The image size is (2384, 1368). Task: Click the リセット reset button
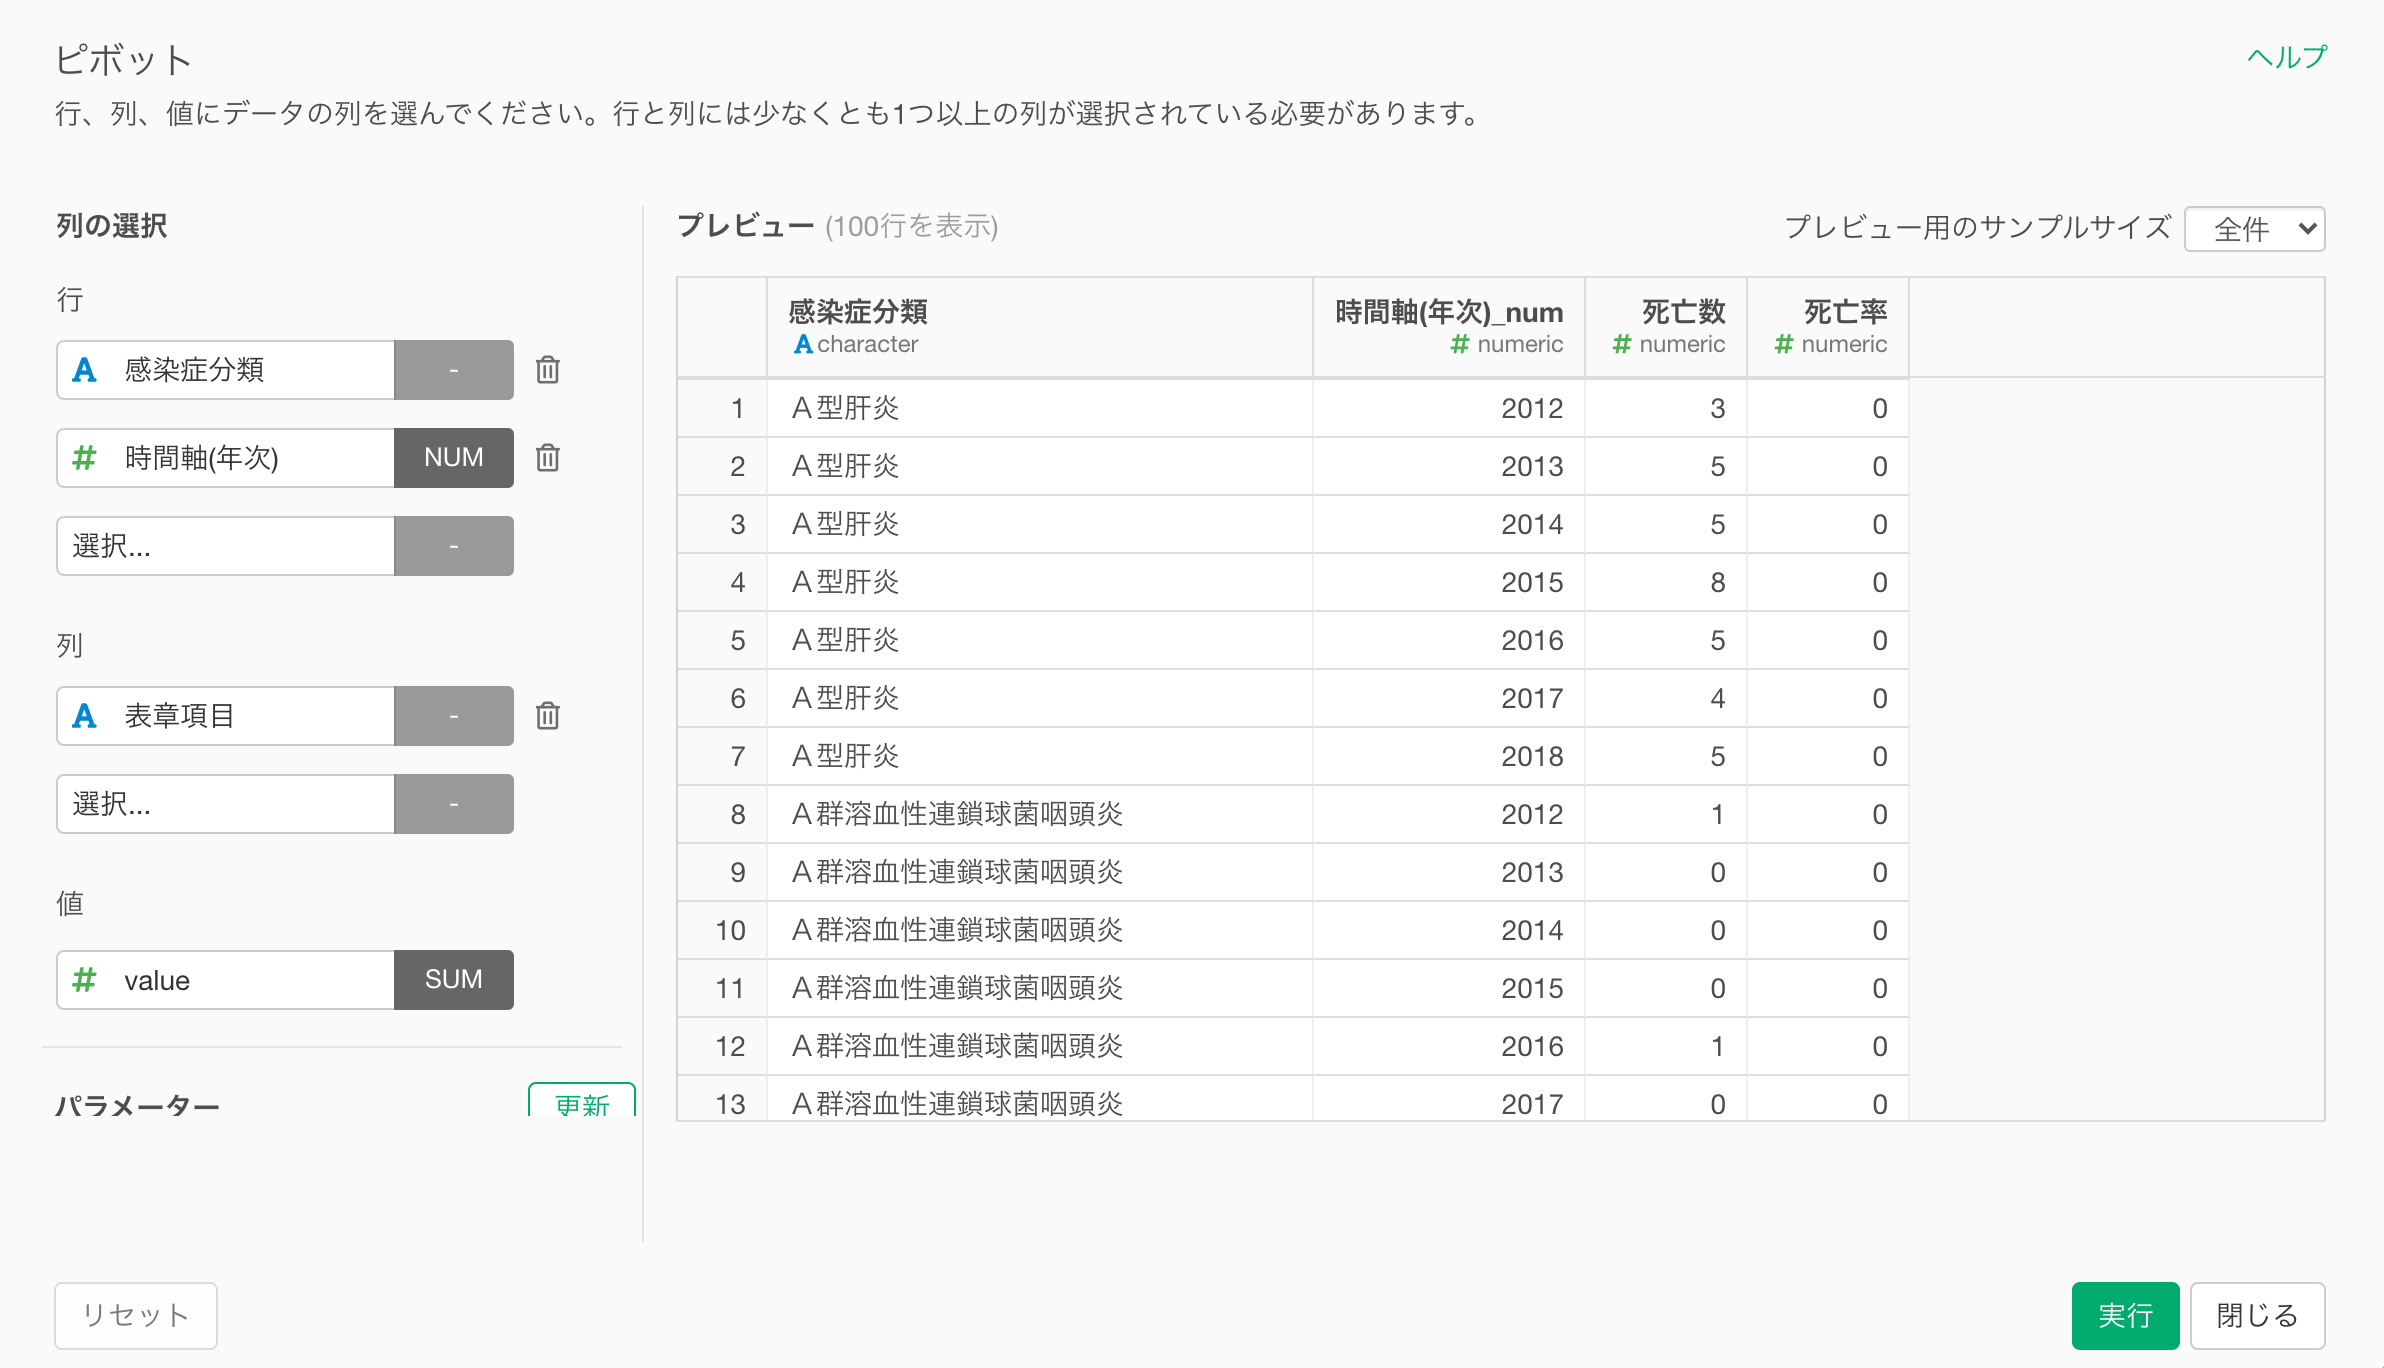pos(136,1315)
